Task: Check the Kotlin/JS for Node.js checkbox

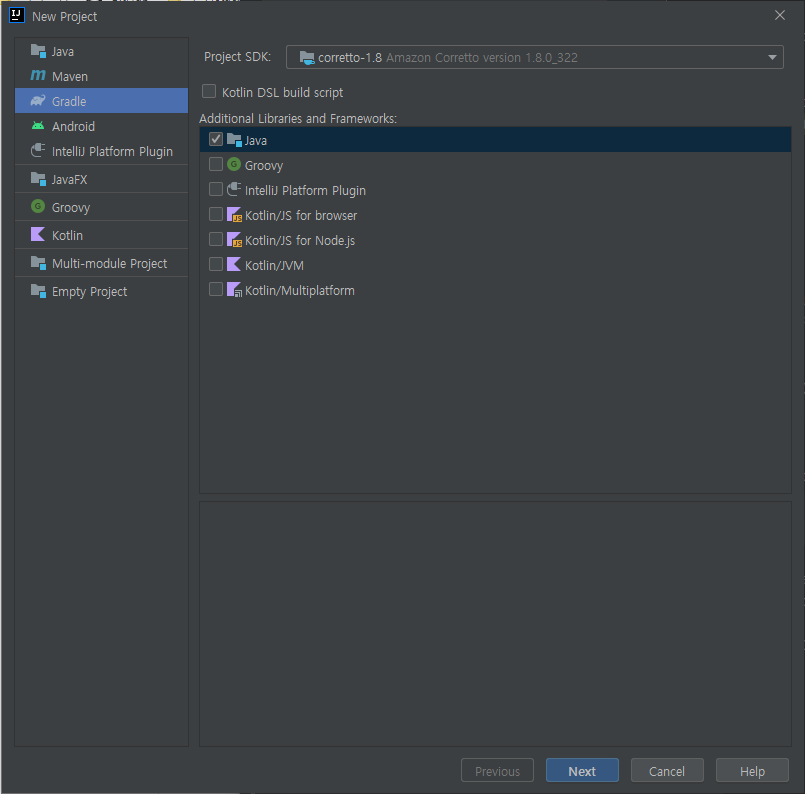Action: tap(216, 239)
